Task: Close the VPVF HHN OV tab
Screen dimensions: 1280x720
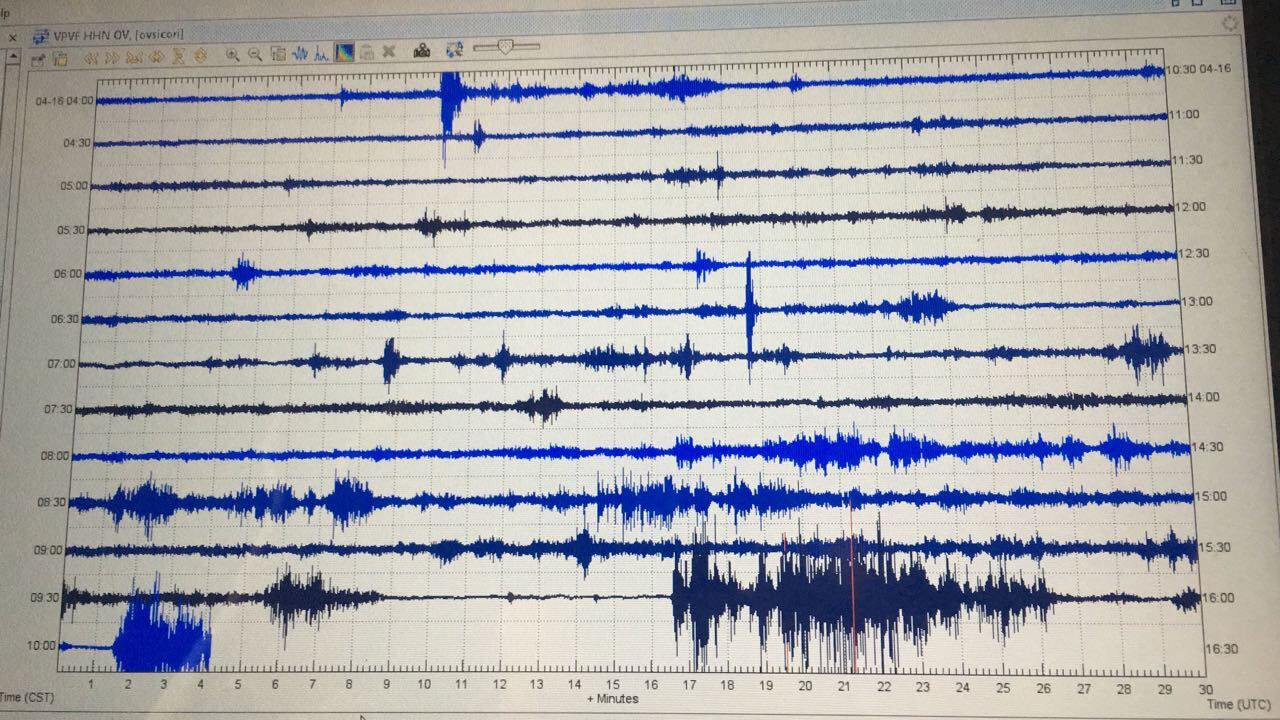Action: click(13, 37)
